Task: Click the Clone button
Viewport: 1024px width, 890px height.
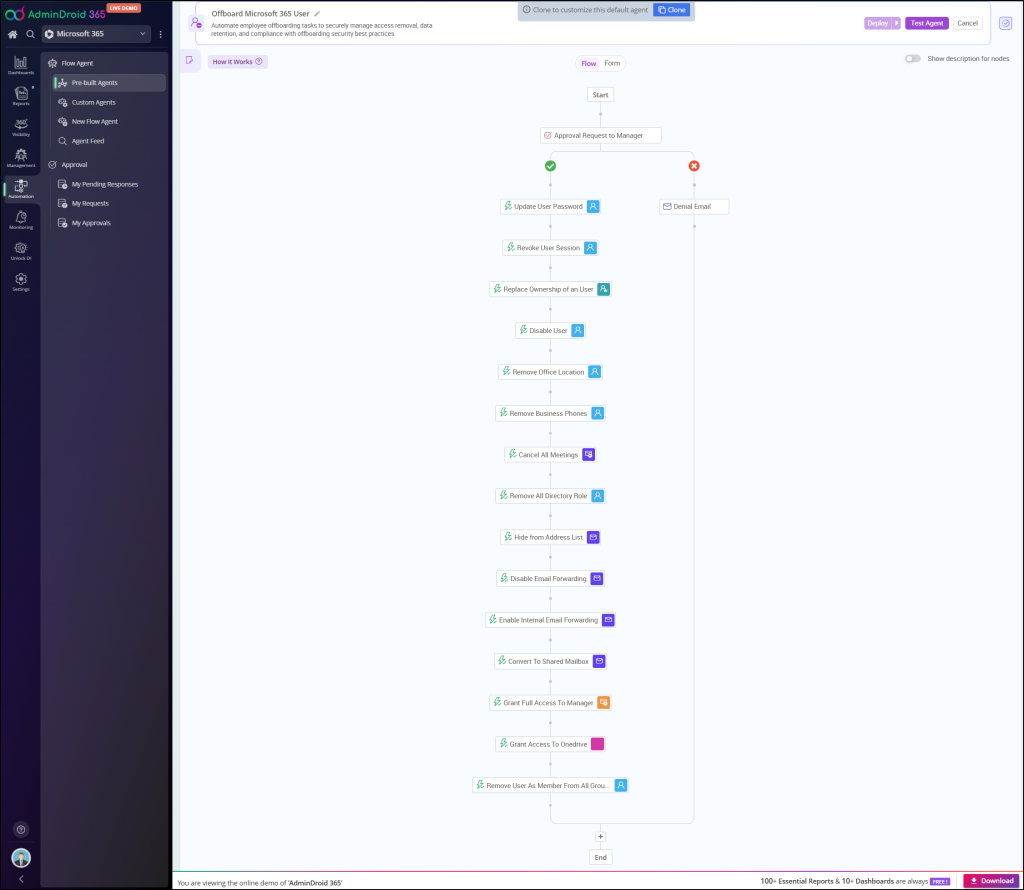Action: pos(671,10)
